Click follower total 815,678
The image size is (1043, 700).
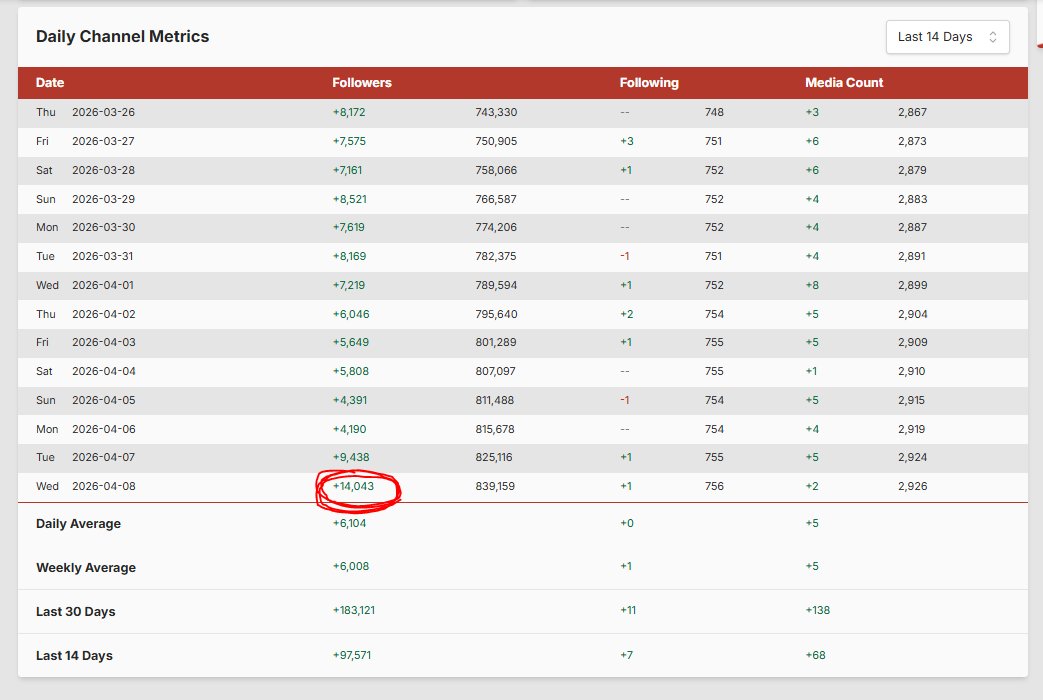click(x=495, y=429)
